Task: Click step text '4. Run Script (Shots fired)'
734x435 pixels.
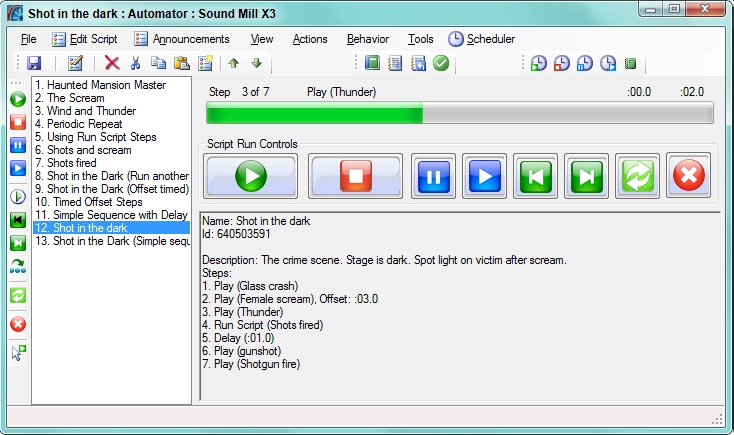Action: click(x=263, y=325)
